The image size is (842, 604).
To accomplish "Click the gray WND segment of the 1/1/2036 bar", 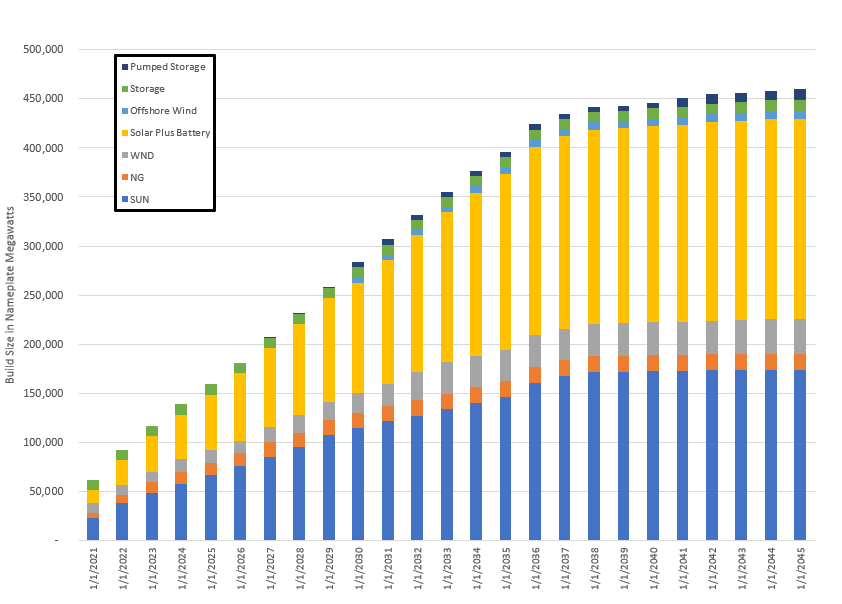I will (535, 351).
